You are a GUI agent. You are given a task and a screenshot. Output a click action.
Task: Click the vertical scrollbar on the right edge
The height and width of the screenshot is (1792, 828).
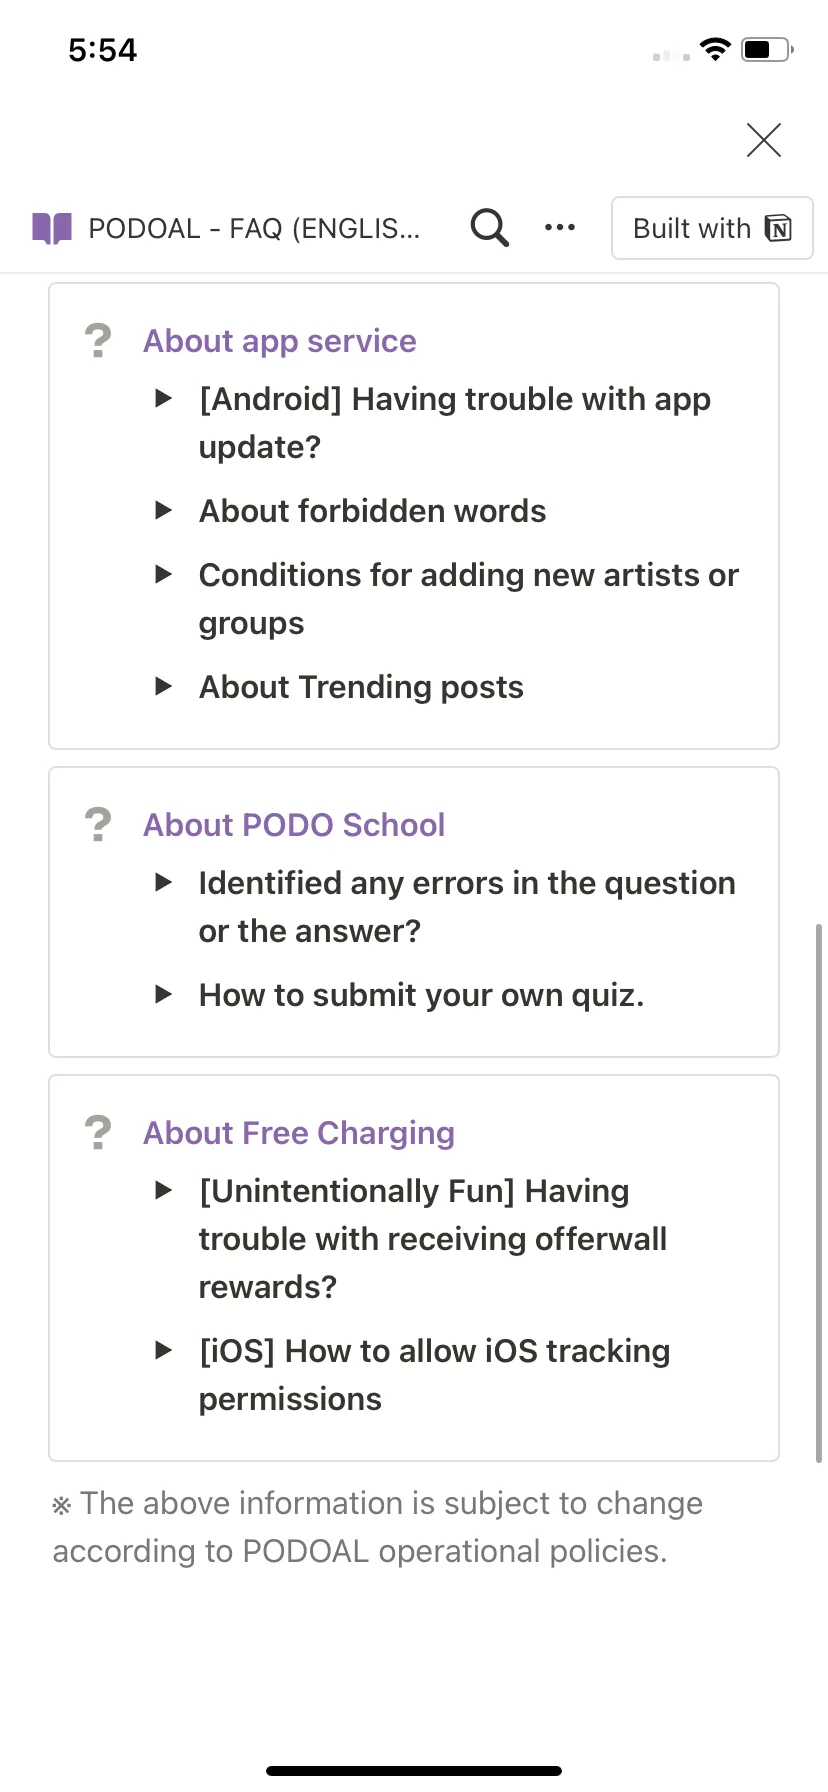pyautogui.click(x=819, y=1190)
